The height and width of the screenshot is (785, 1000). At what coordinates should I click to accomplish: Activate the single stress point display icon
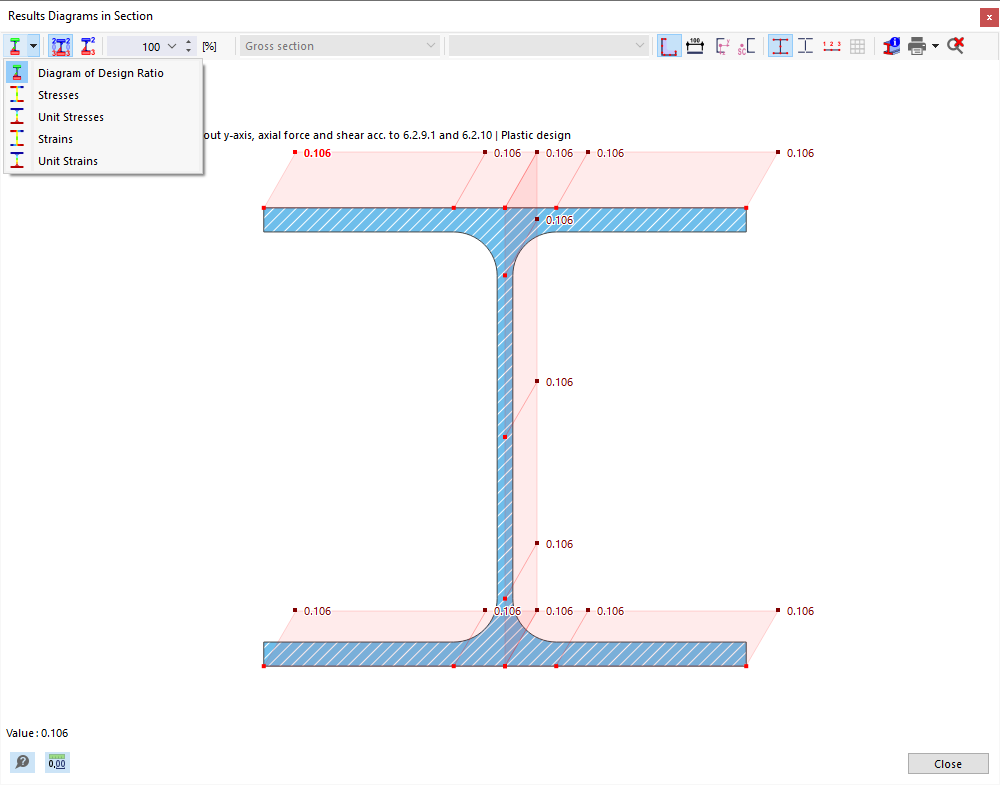(x=88, y=45)
